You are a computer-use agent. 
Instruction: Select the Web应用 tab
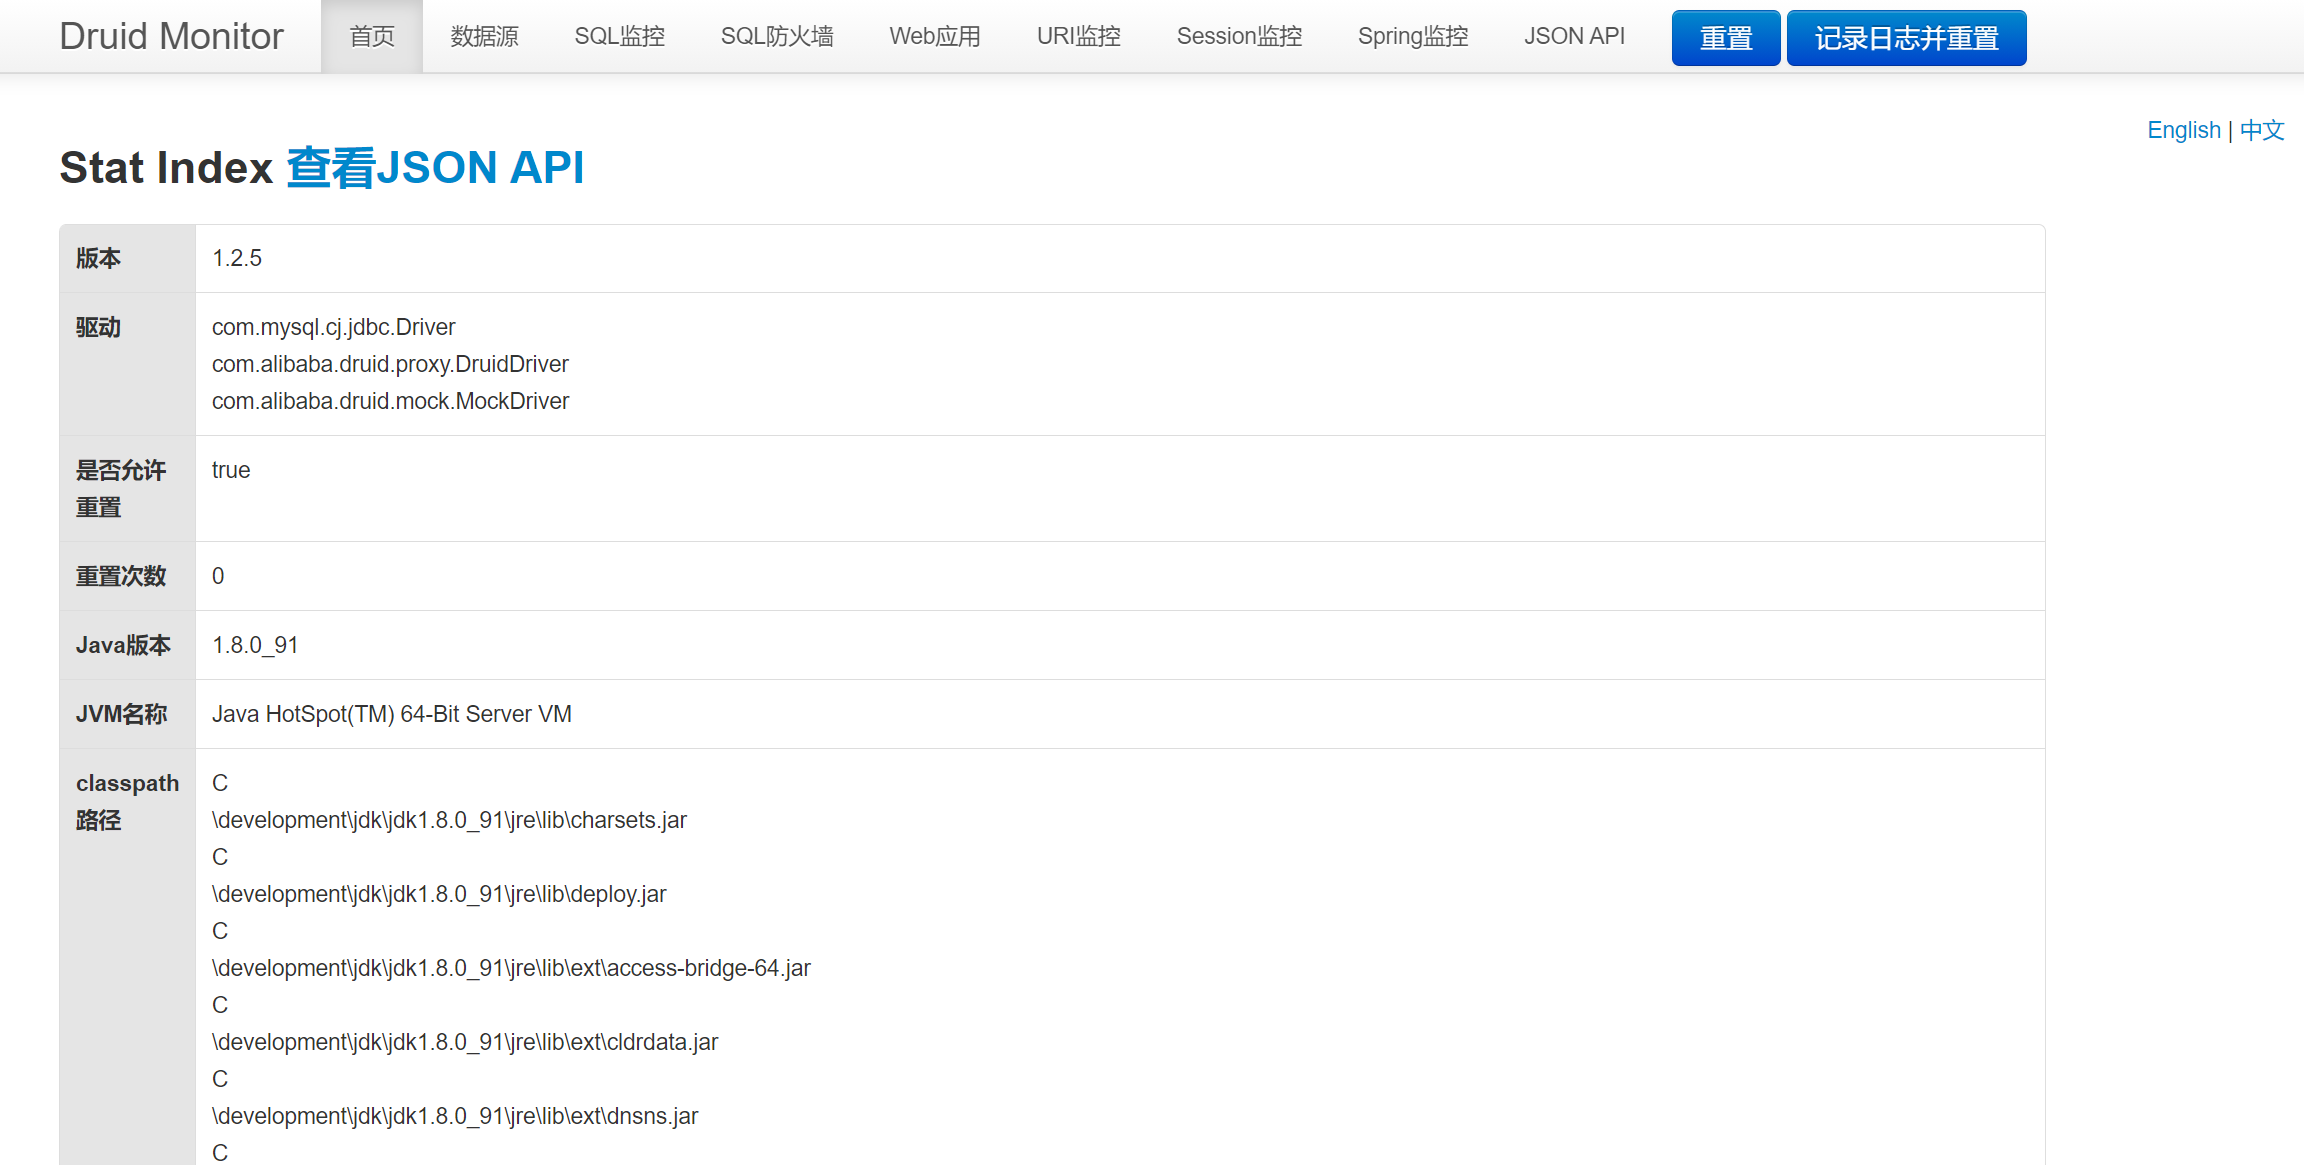pyautogui.click(x=935, y=36)
